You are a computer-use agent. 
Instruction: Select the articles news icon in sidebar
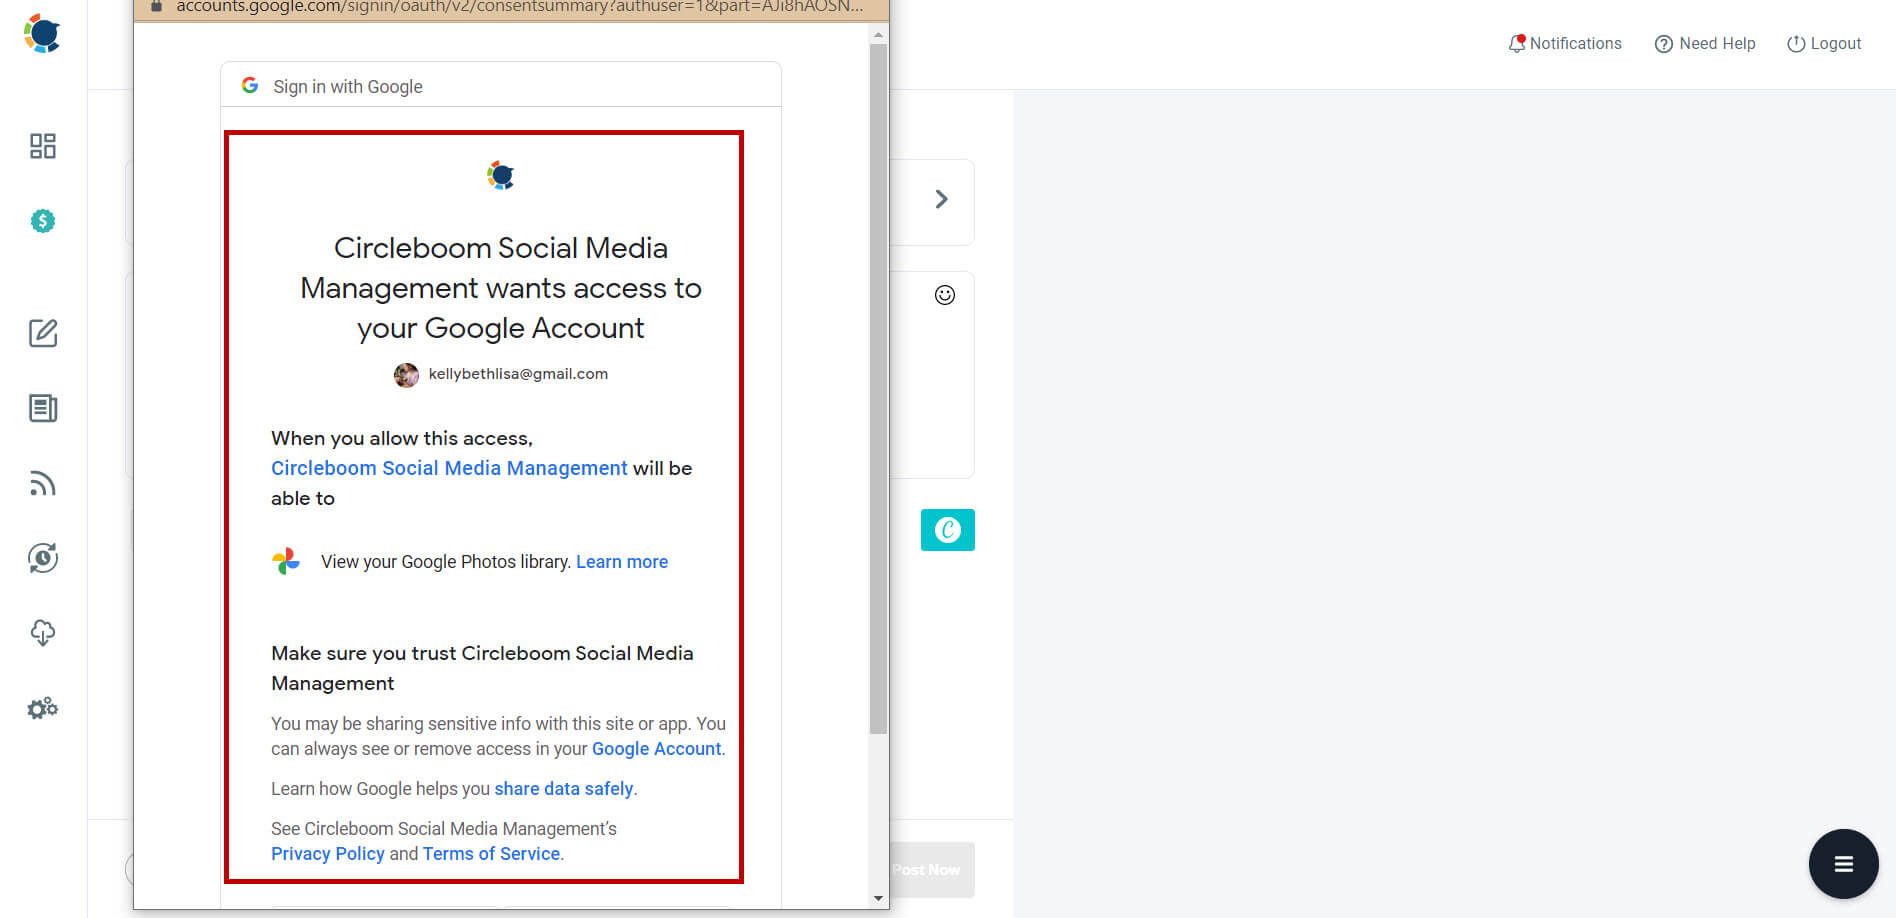coord(42,408)
